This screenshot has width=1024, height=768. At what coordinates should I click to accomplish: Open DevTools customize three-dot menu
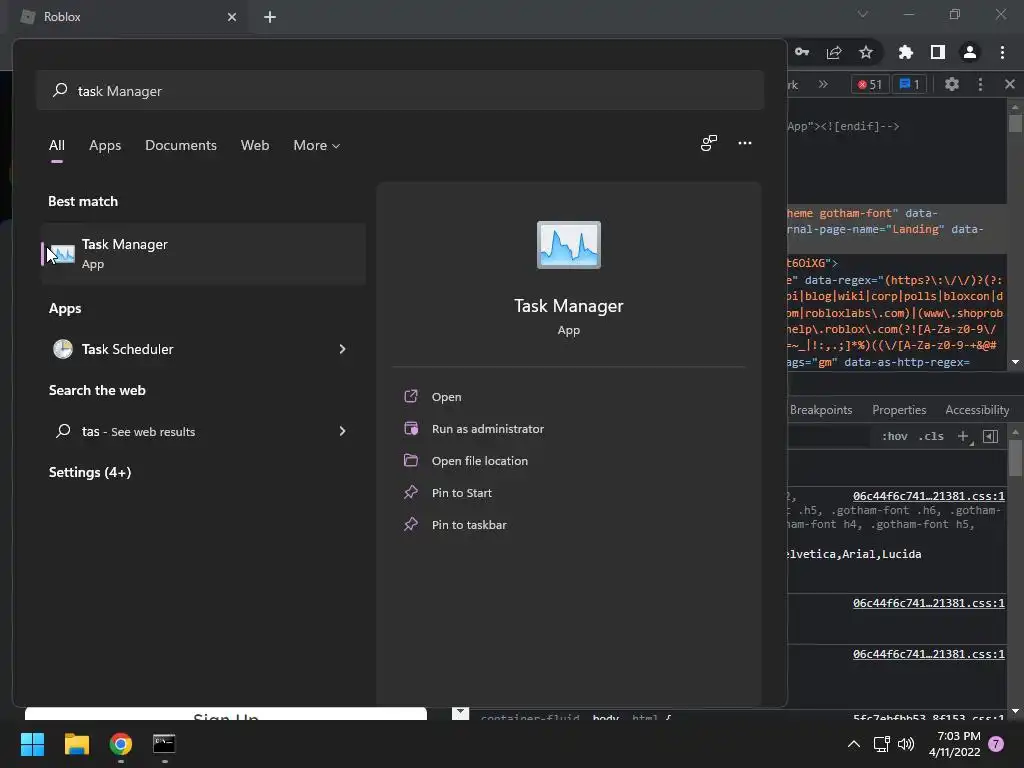[x=980, y=84]
